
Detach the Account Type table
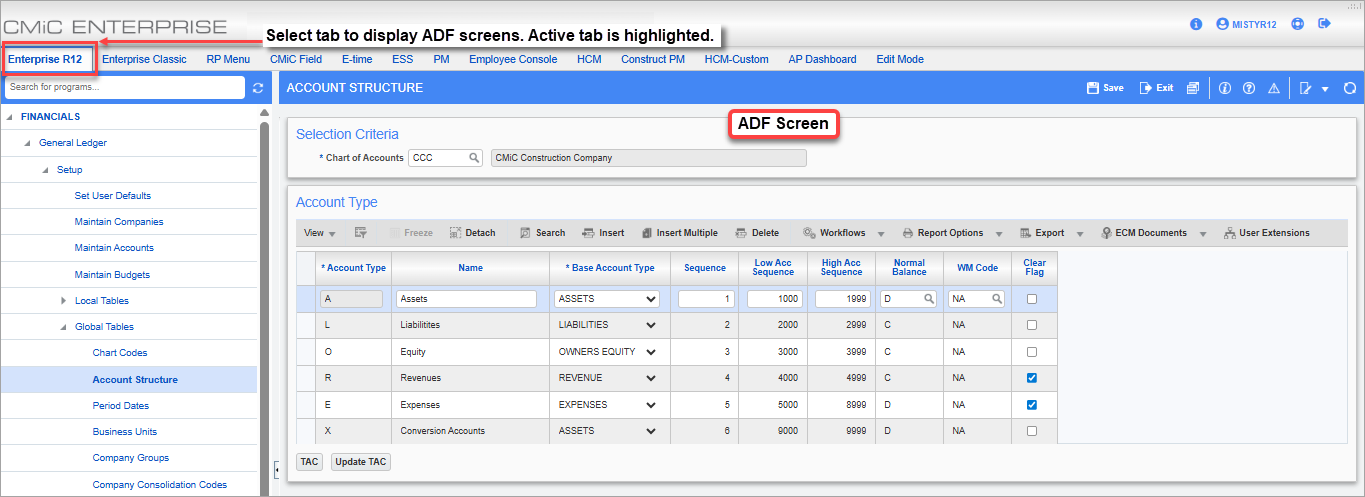point(472,233)
